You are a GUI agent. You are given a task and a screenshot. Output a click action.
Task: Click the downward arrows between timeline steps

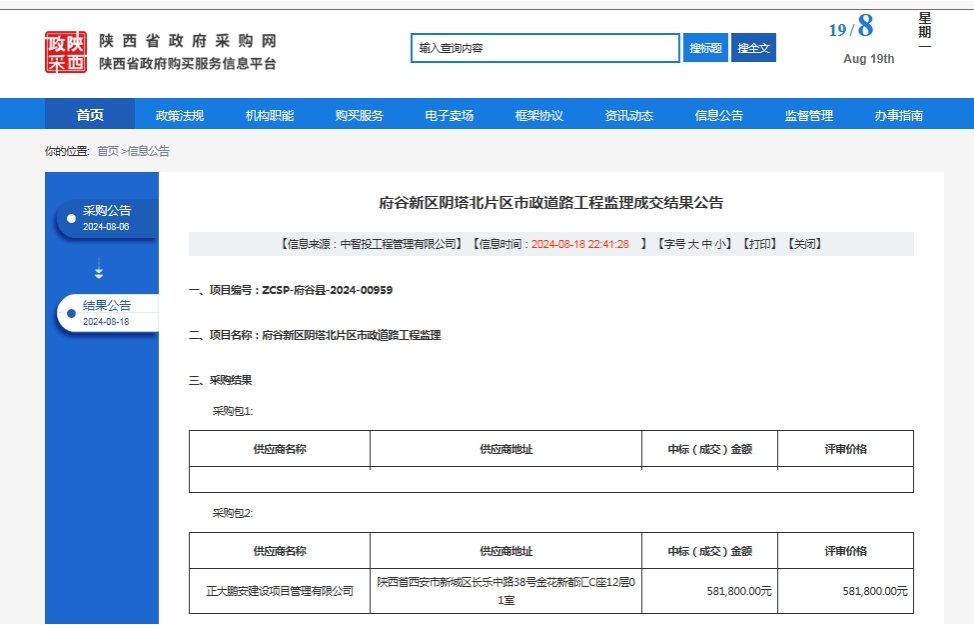tap(98, 268)
